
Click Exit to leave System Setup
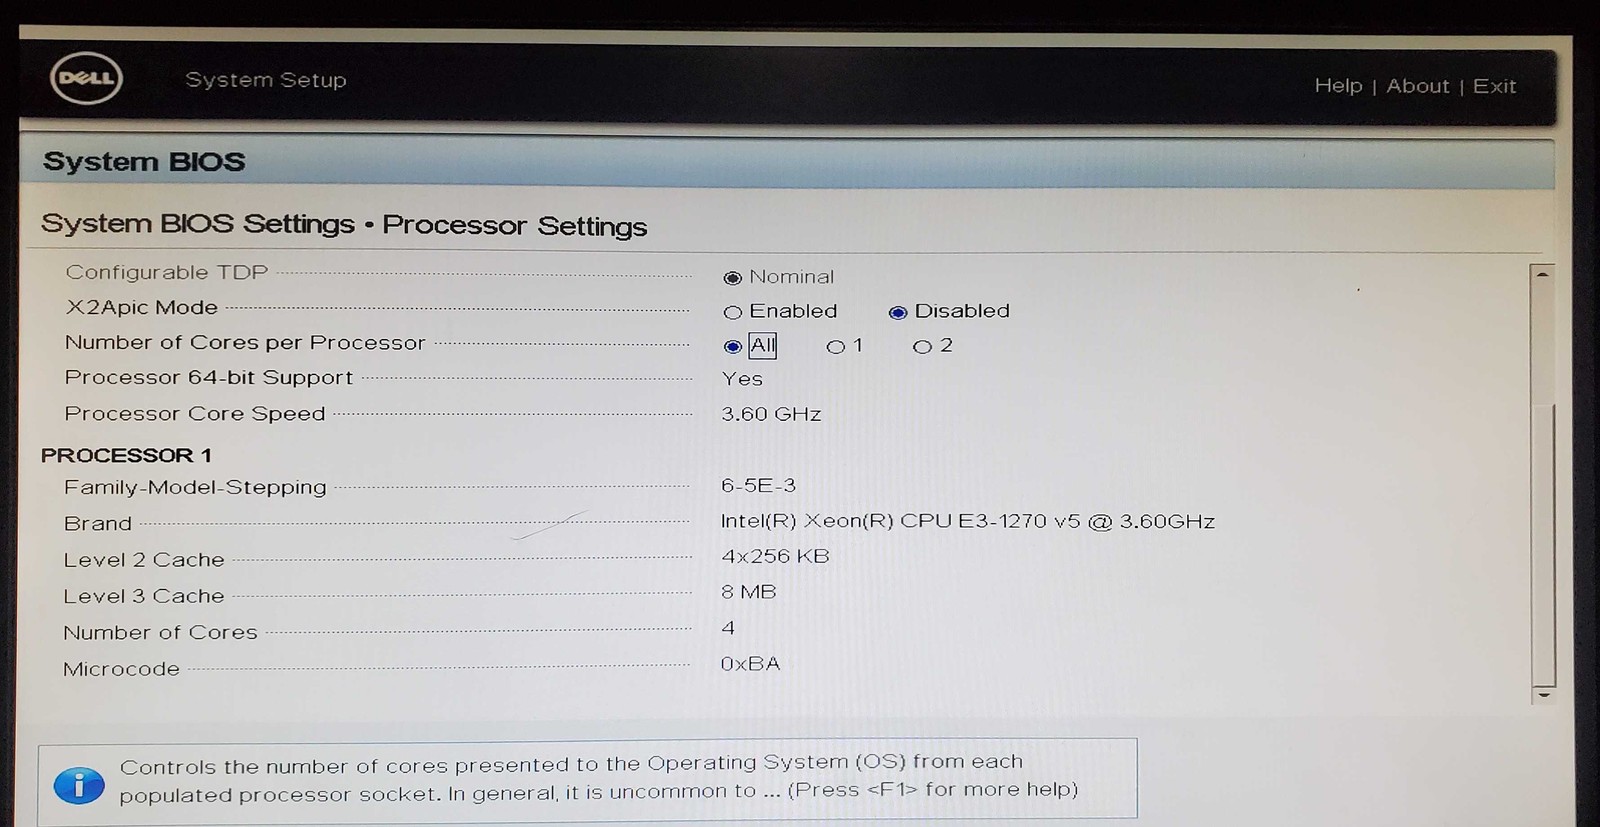1494,86
